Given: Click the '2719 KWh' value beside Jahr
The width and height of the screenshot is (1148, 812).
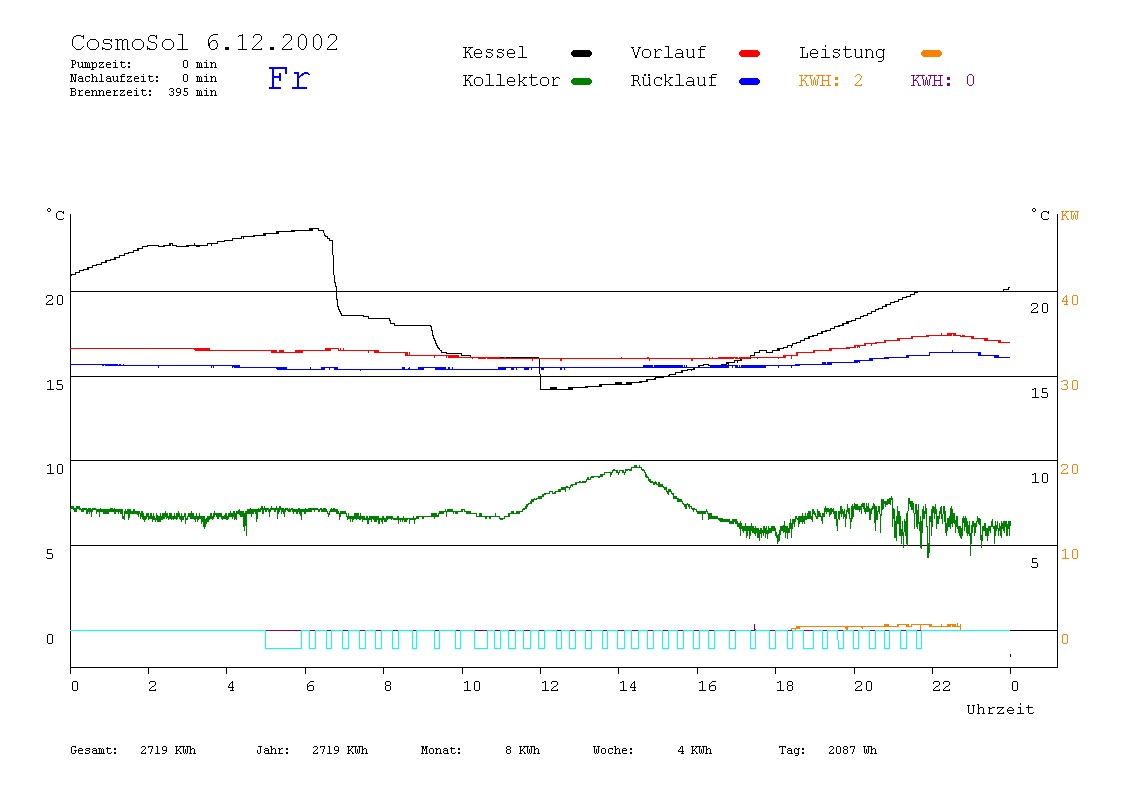Looking at the screenshot, I should [340, 750].
